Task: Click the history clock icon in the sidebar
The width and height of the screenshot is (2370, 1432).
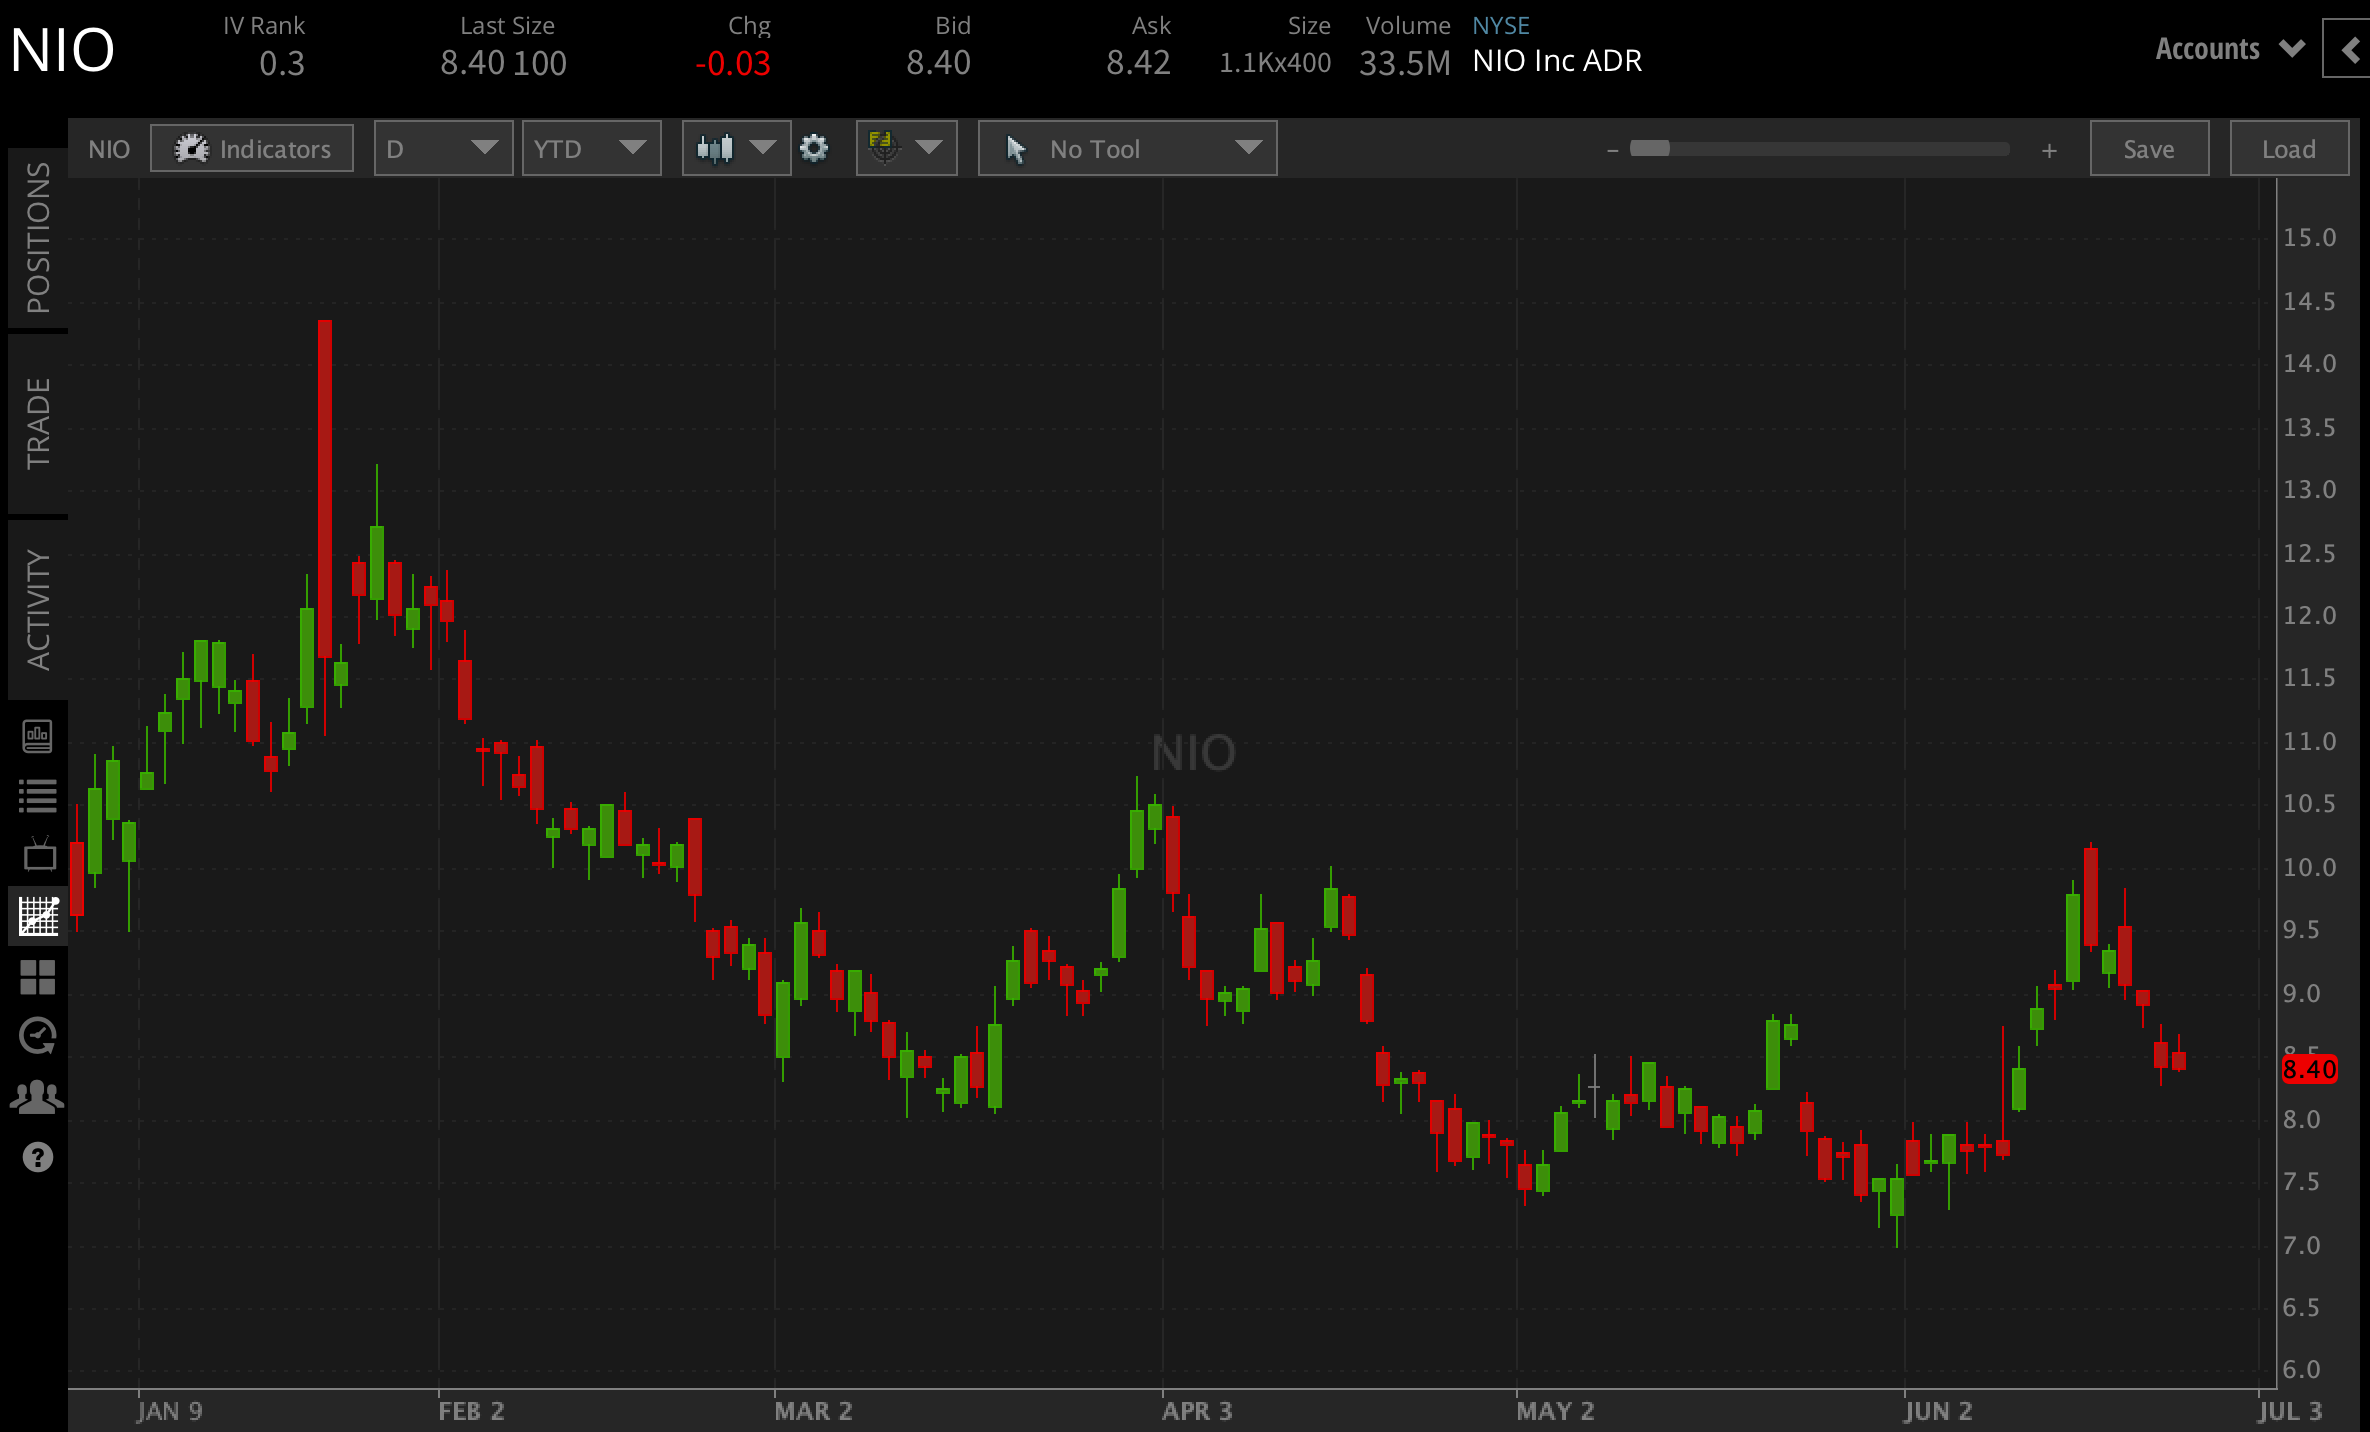Action: 39,1036
